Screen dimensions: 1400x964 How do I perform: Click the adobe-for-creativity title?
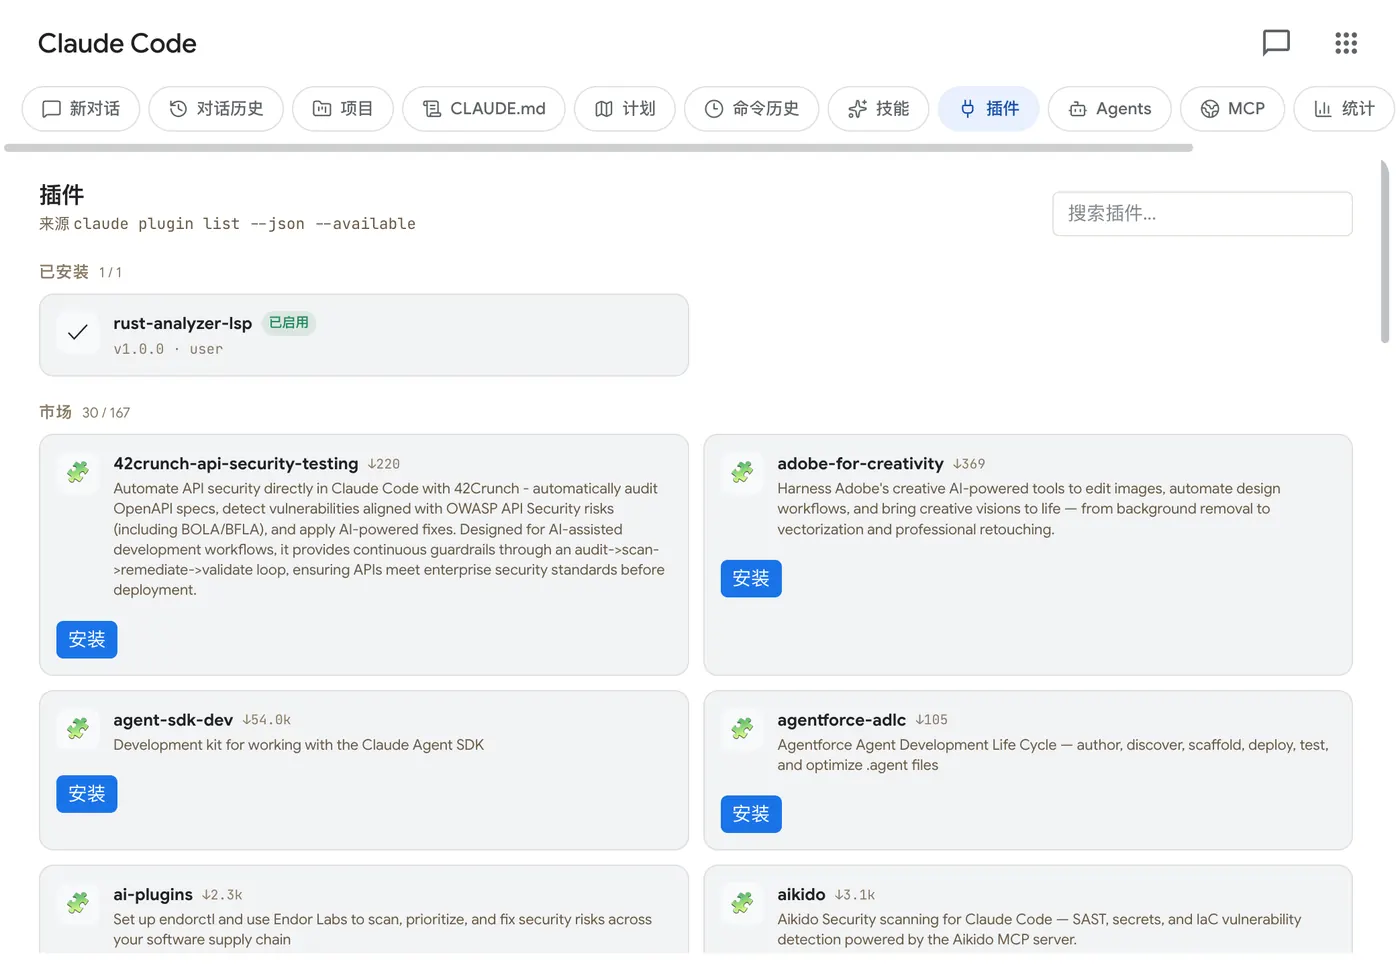tap(861, 464)
